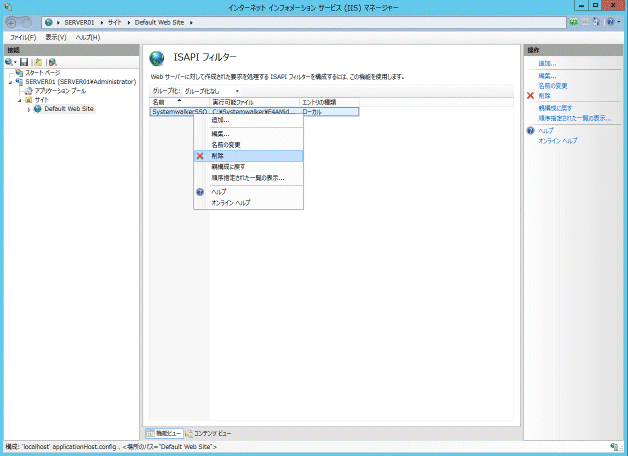Open the connect icon's dropdown arrow in connections toolbar
This screenshot has height=456, width=628.
point(15,62)
